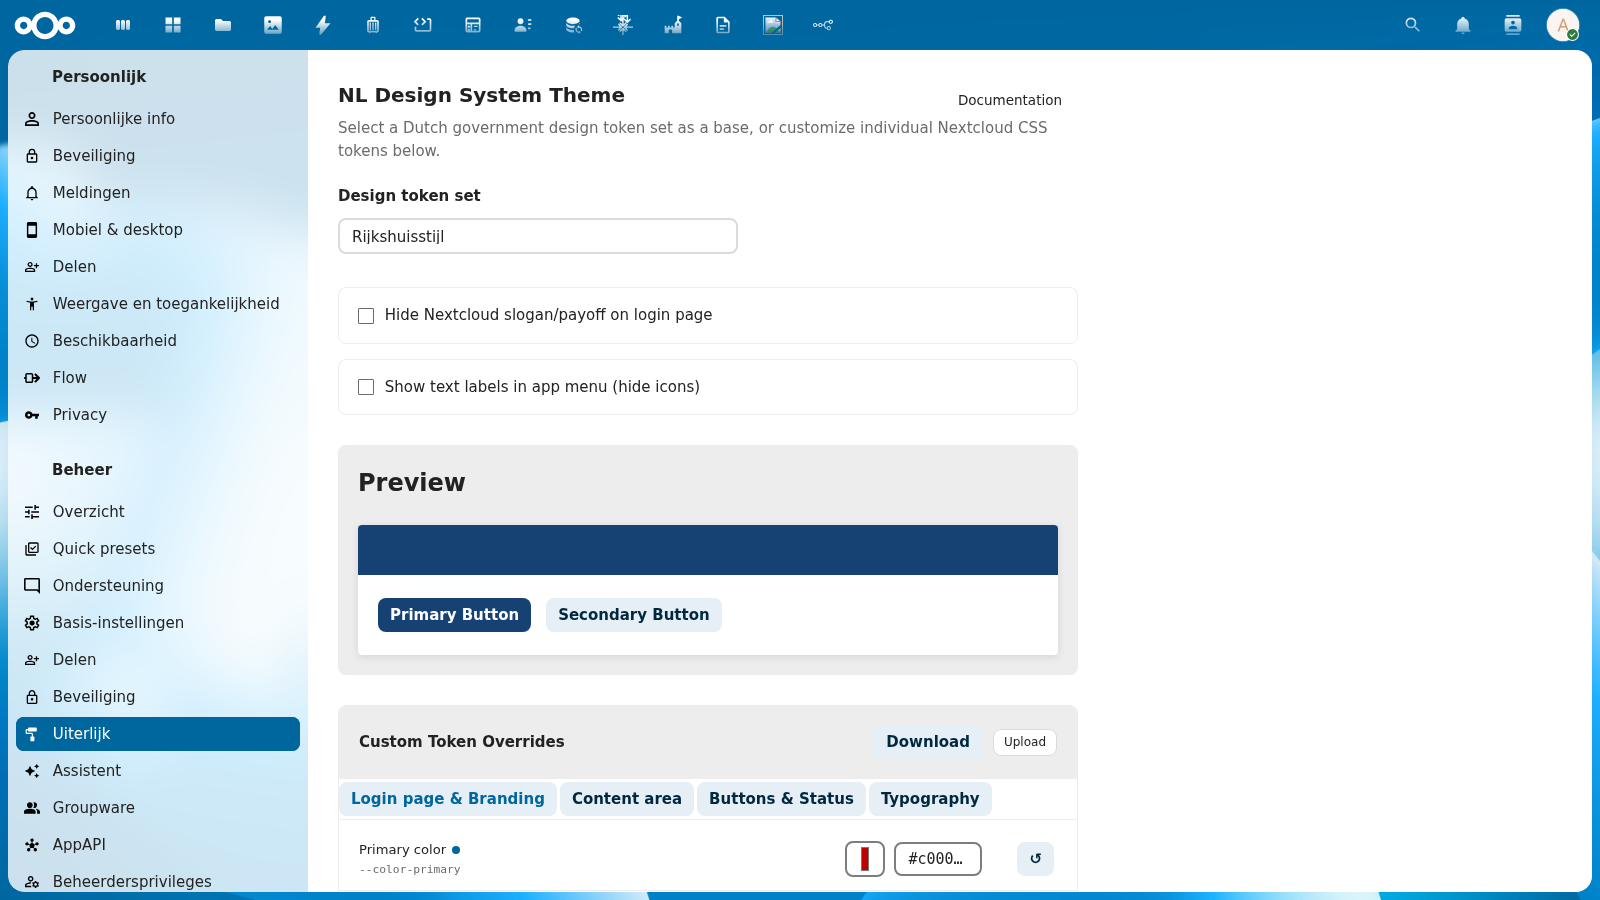This screenshot has width=1600, height=900.
Task: Enable Hide Nextcloud slogan on login page
Action: click(x=366, y=316)
